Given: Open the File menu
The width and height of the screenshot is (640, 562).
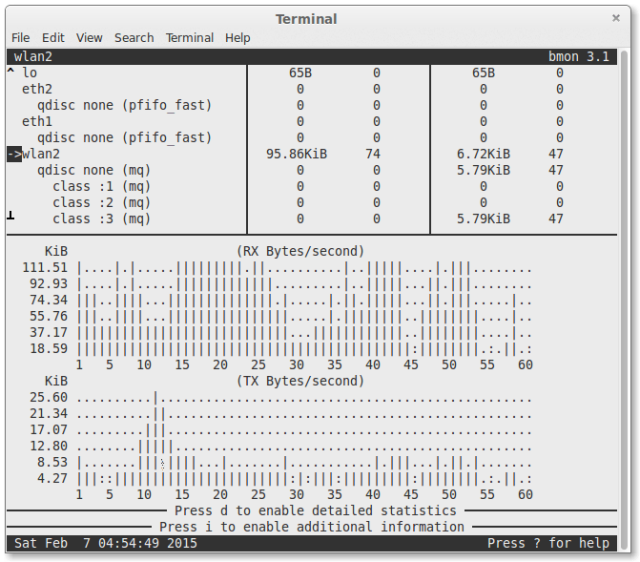Looking at the screenshot, I should coord(20,38).
